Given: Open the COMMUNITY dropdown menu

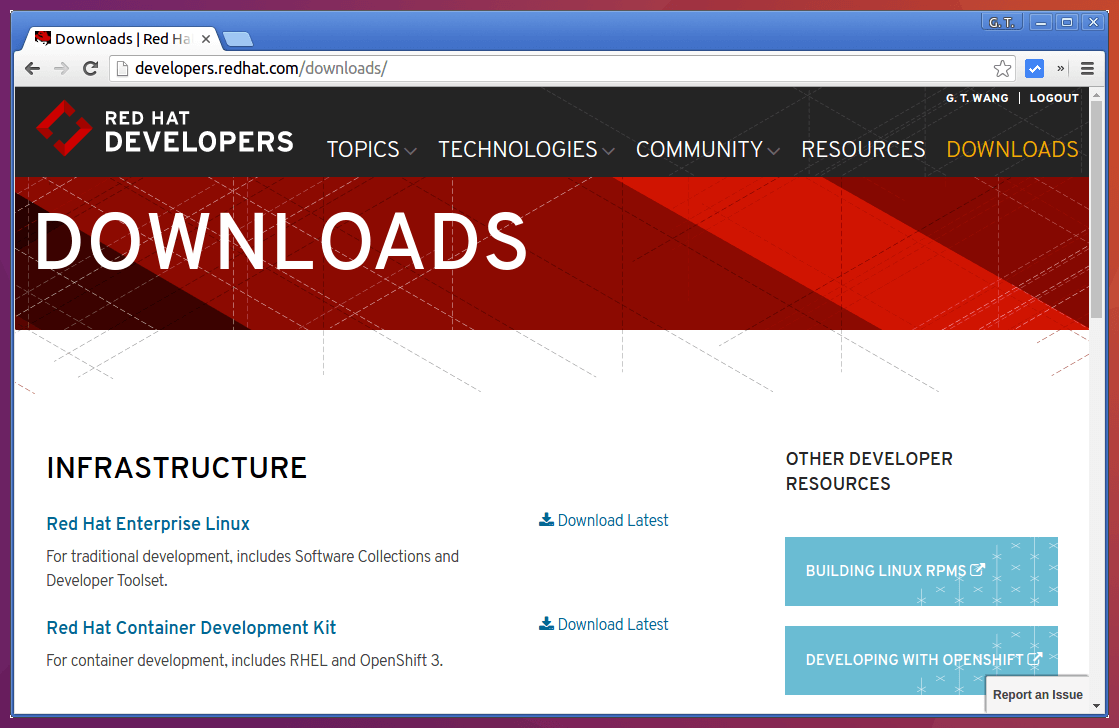Looking at the screenshot, I should coord(707,149).
